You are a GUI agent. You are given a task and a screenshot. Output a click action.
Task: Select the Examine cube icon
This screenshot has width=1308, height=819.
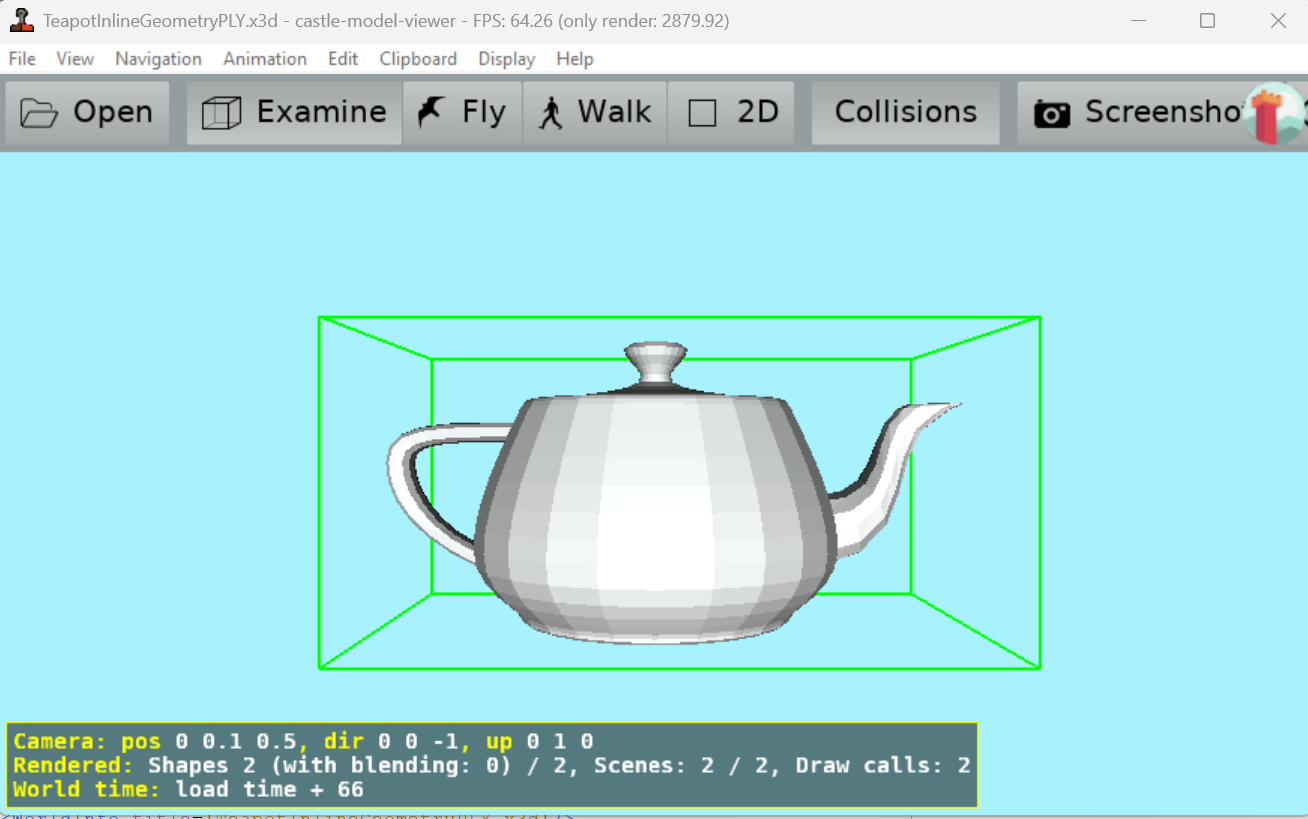point(221,113)
